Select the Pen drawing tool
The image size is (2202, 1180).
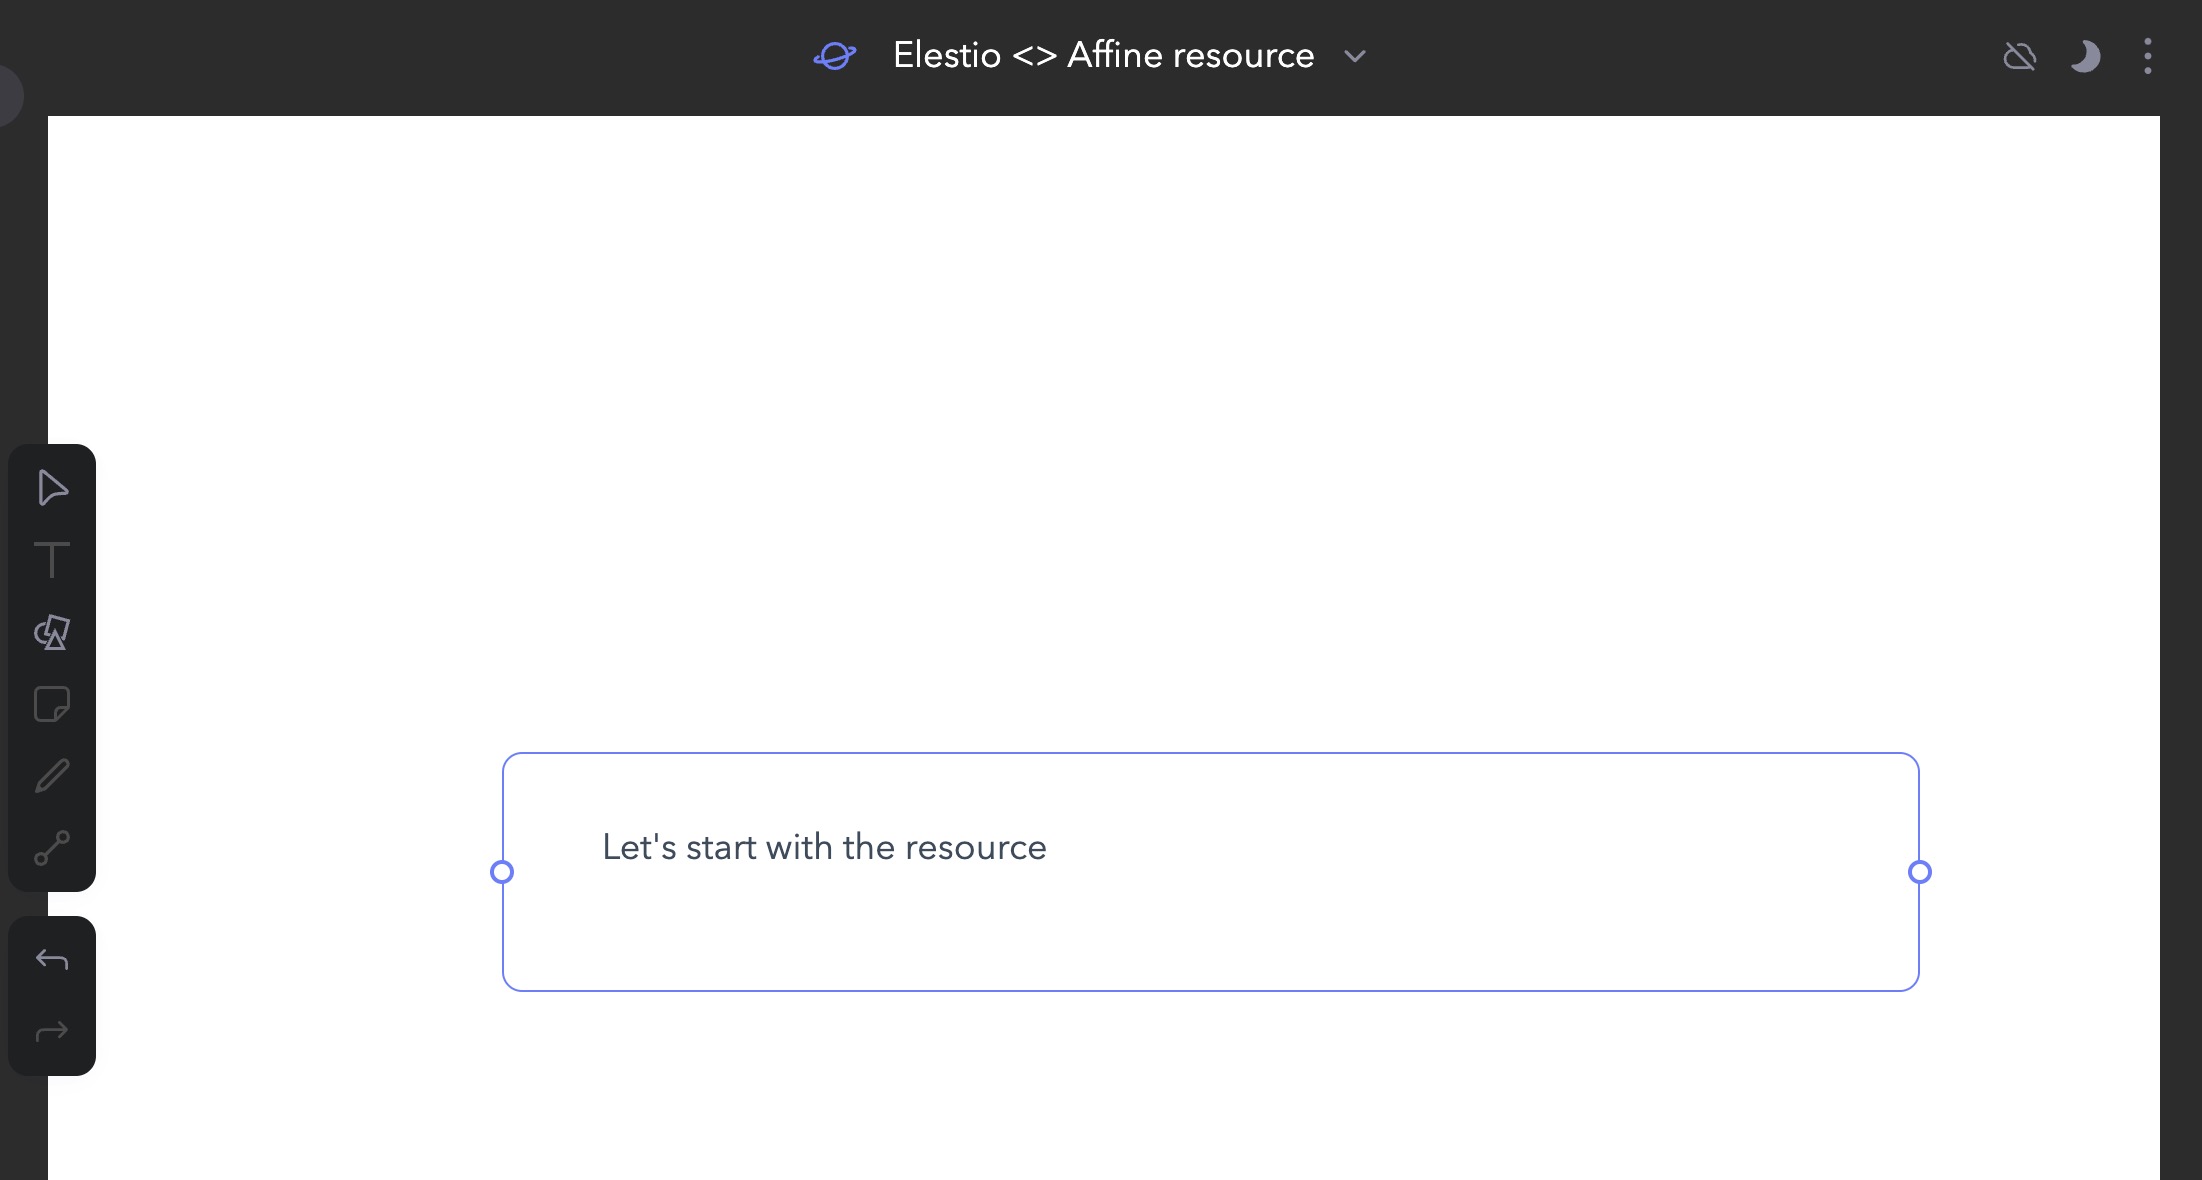tap(52, 777)
